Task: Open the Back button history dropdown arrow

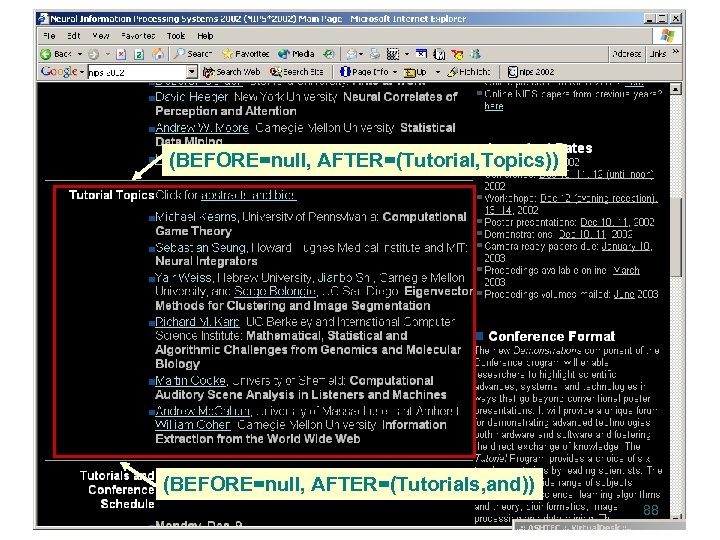Action: 80,54
